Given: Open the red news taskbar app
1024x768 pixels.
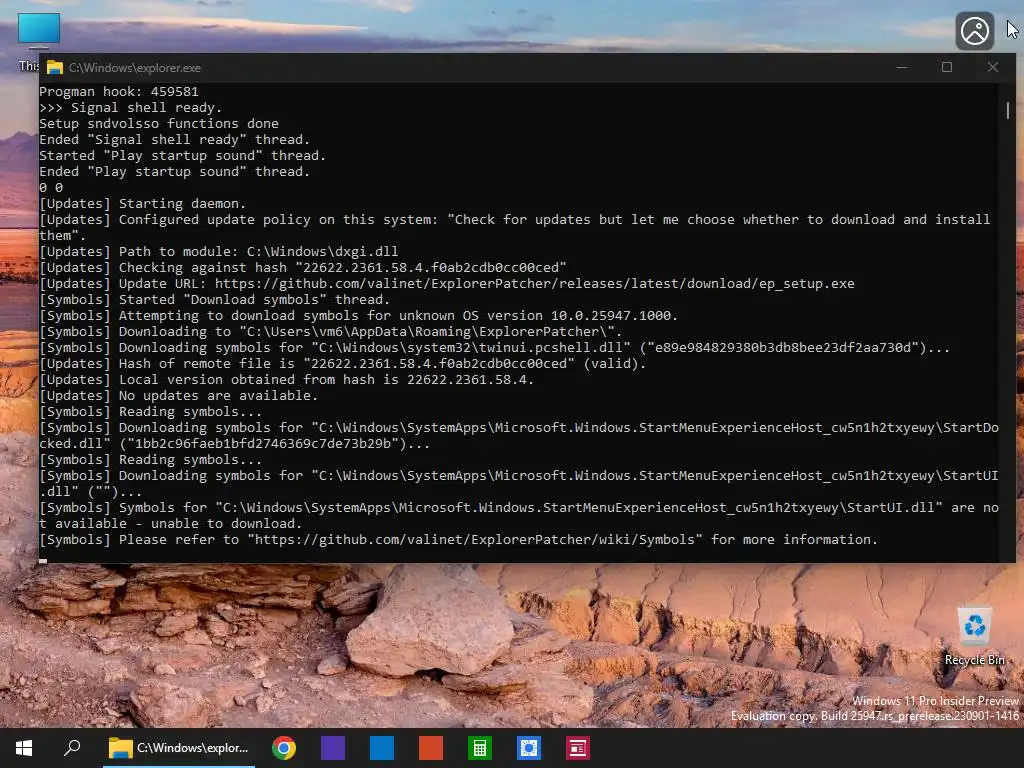Looking at the screenshot, I should [x=578, y=748].
